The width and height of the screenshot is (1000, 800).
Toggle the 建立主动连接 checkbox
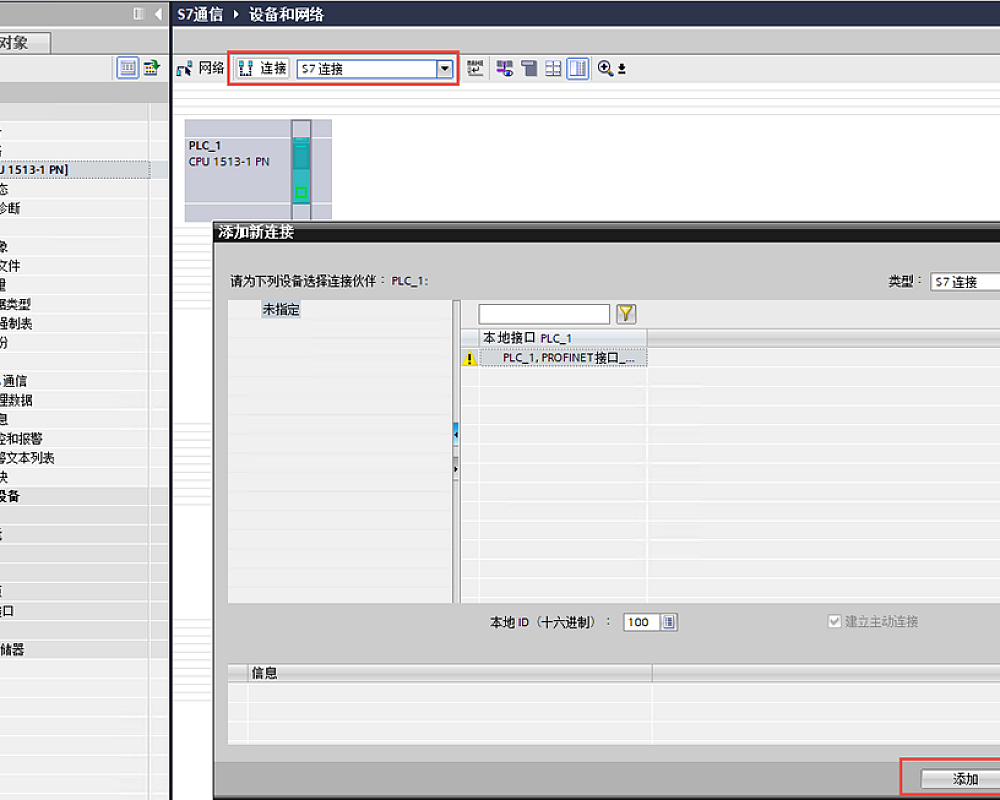[x=835, y=621]
